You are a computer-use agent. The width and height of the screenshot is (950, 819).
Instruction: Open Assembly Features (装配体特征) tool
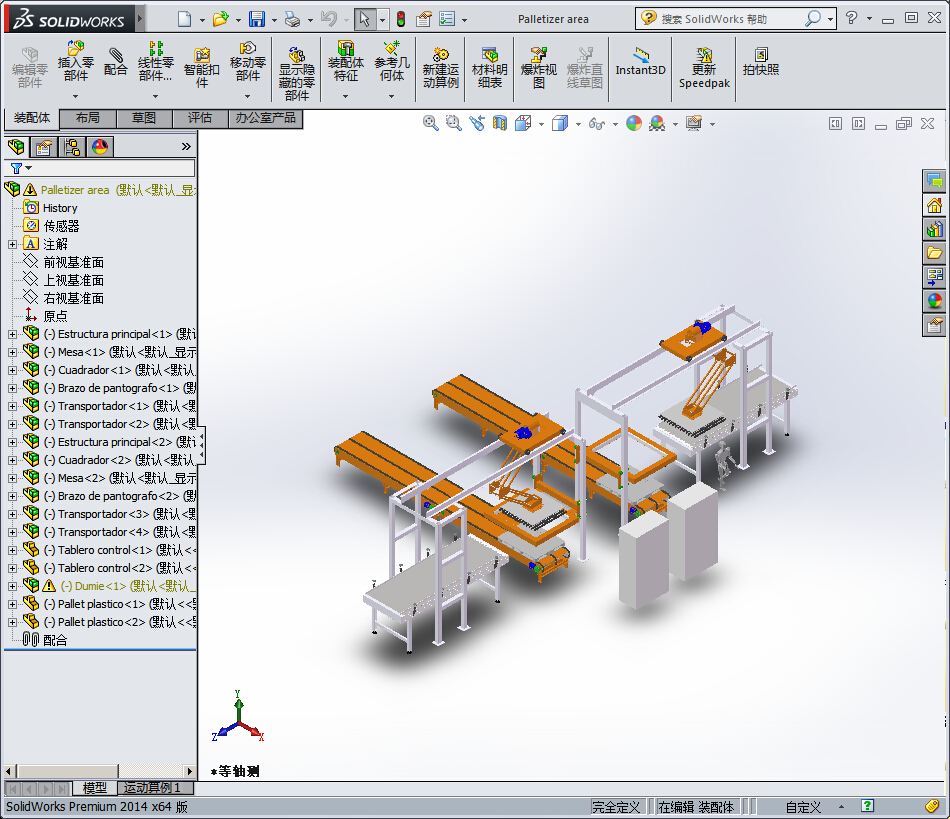(x=345, y=62)
